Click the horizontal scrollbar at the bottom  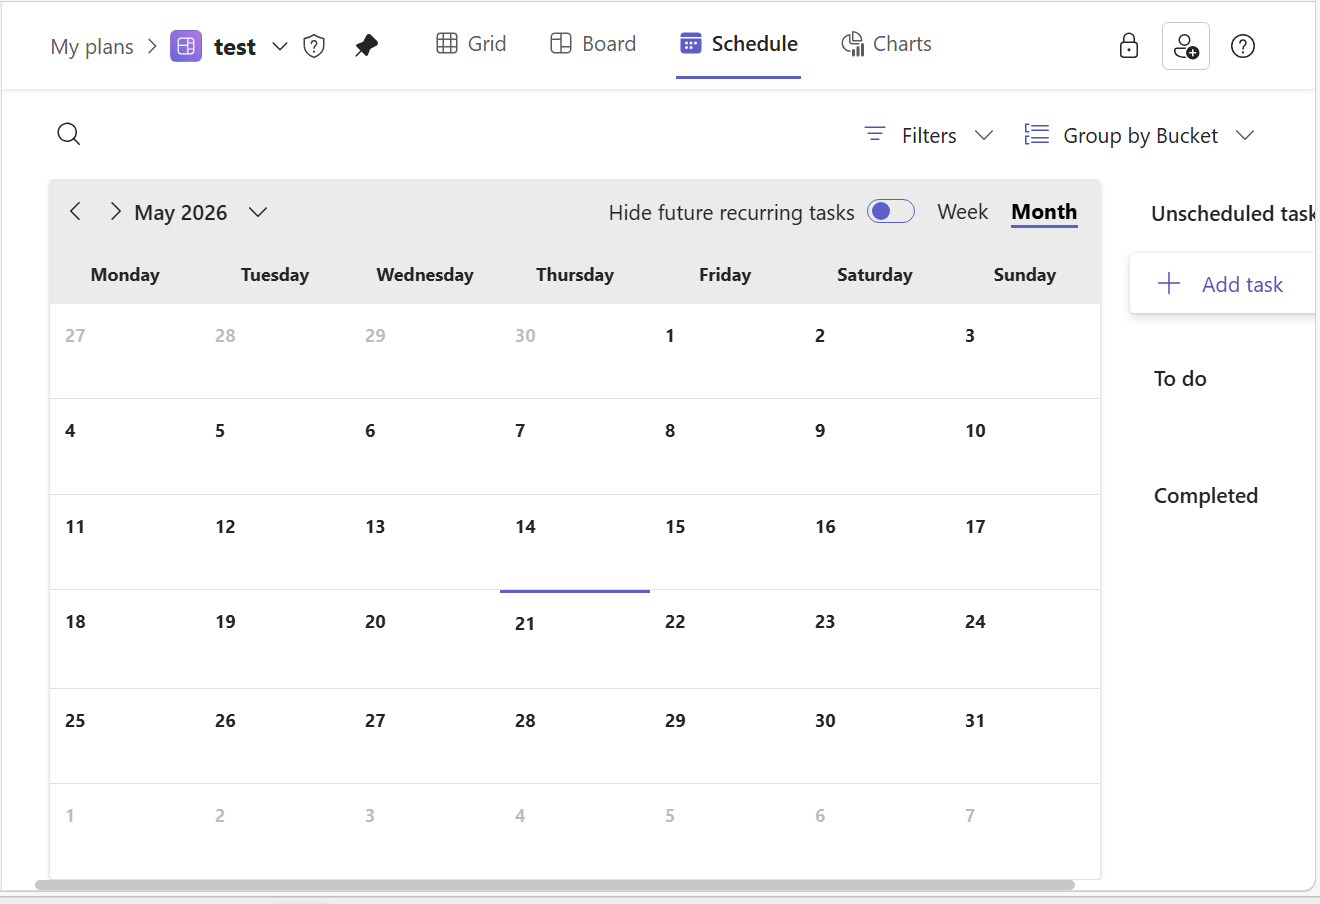coord(555,885)
